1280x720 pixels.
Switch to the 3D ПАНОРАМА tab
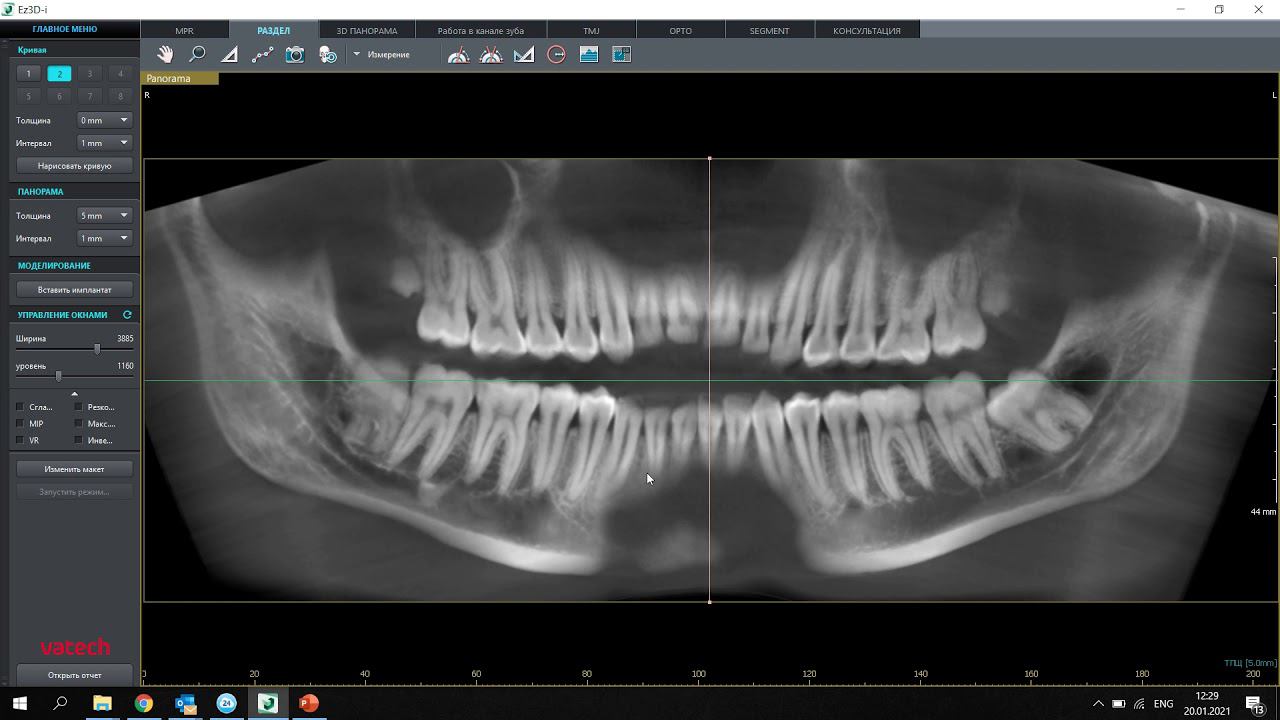(366, 30)
